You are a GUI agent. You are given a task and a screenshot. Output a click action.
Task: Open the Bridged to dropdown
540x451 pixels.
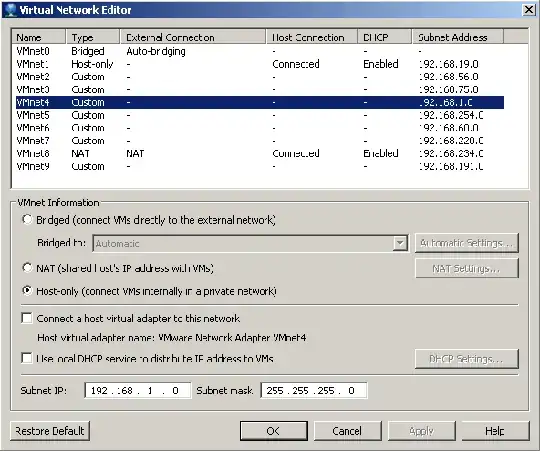pyautogui.click(x=400, y=243)
